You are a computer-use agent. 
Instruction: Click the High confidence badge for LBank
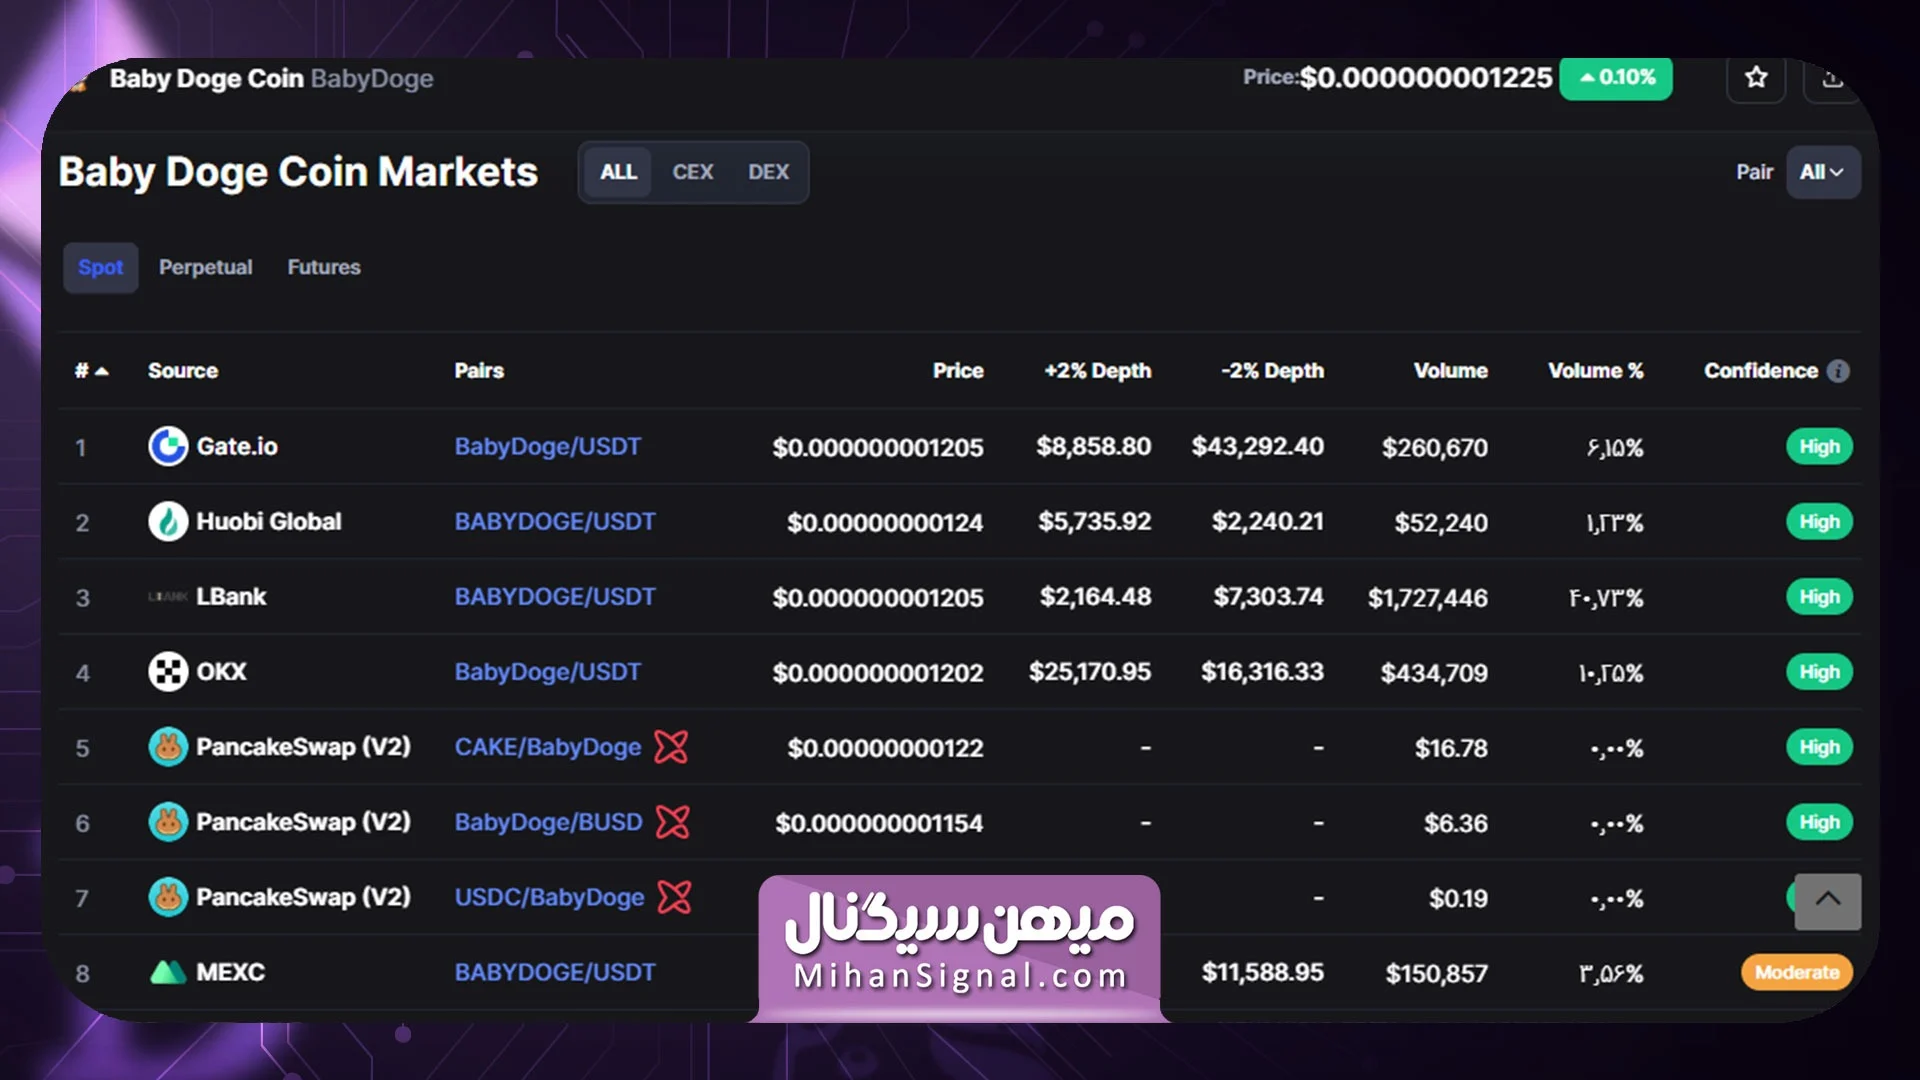pyautogui.click(x=1819, y=597)
